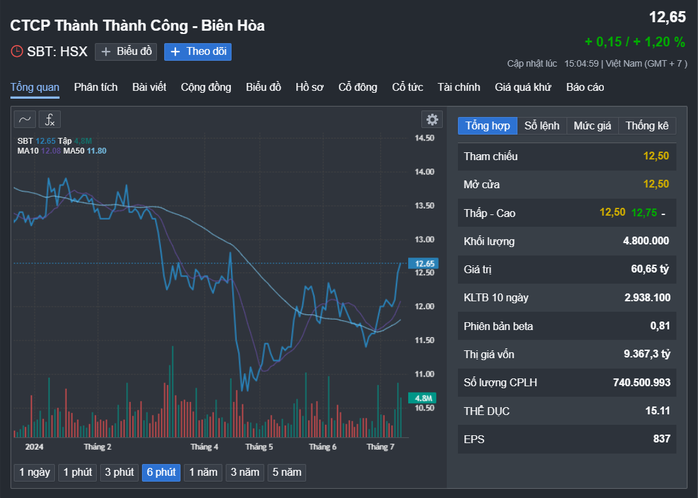Click the Phiên bản beta value 0,81
This screenshot has width=698, height=498.
660,326
